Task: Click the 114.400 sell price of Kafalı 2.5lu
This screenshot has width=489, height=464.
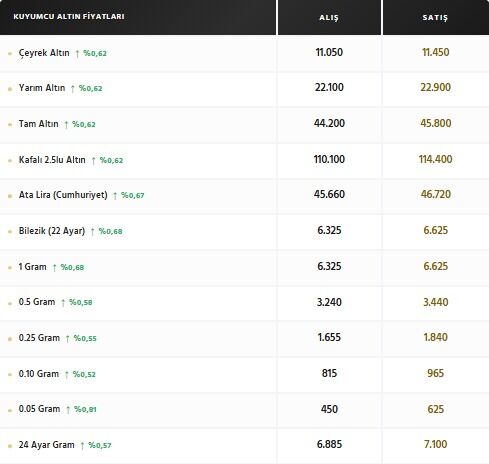Action: coord(435,159)
